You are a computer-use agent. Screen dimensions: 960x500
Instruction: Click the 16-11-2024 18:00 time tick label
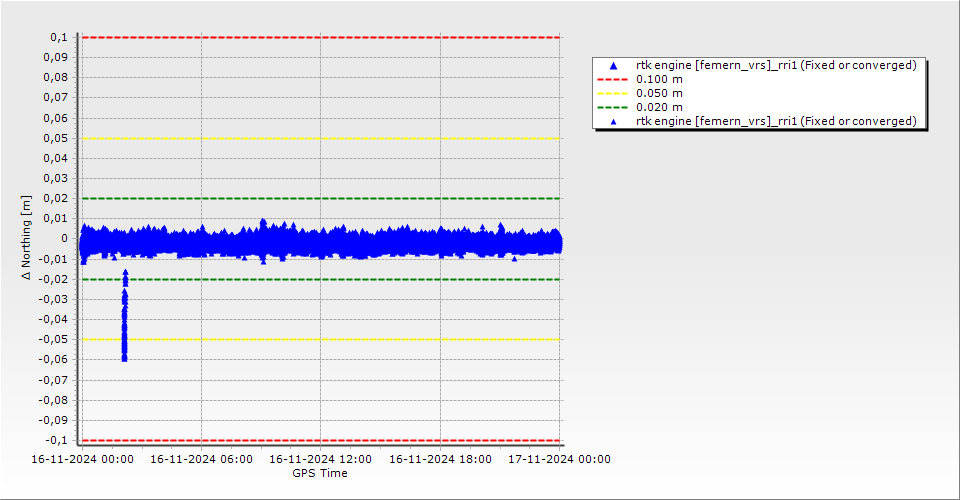pos(440,460)
